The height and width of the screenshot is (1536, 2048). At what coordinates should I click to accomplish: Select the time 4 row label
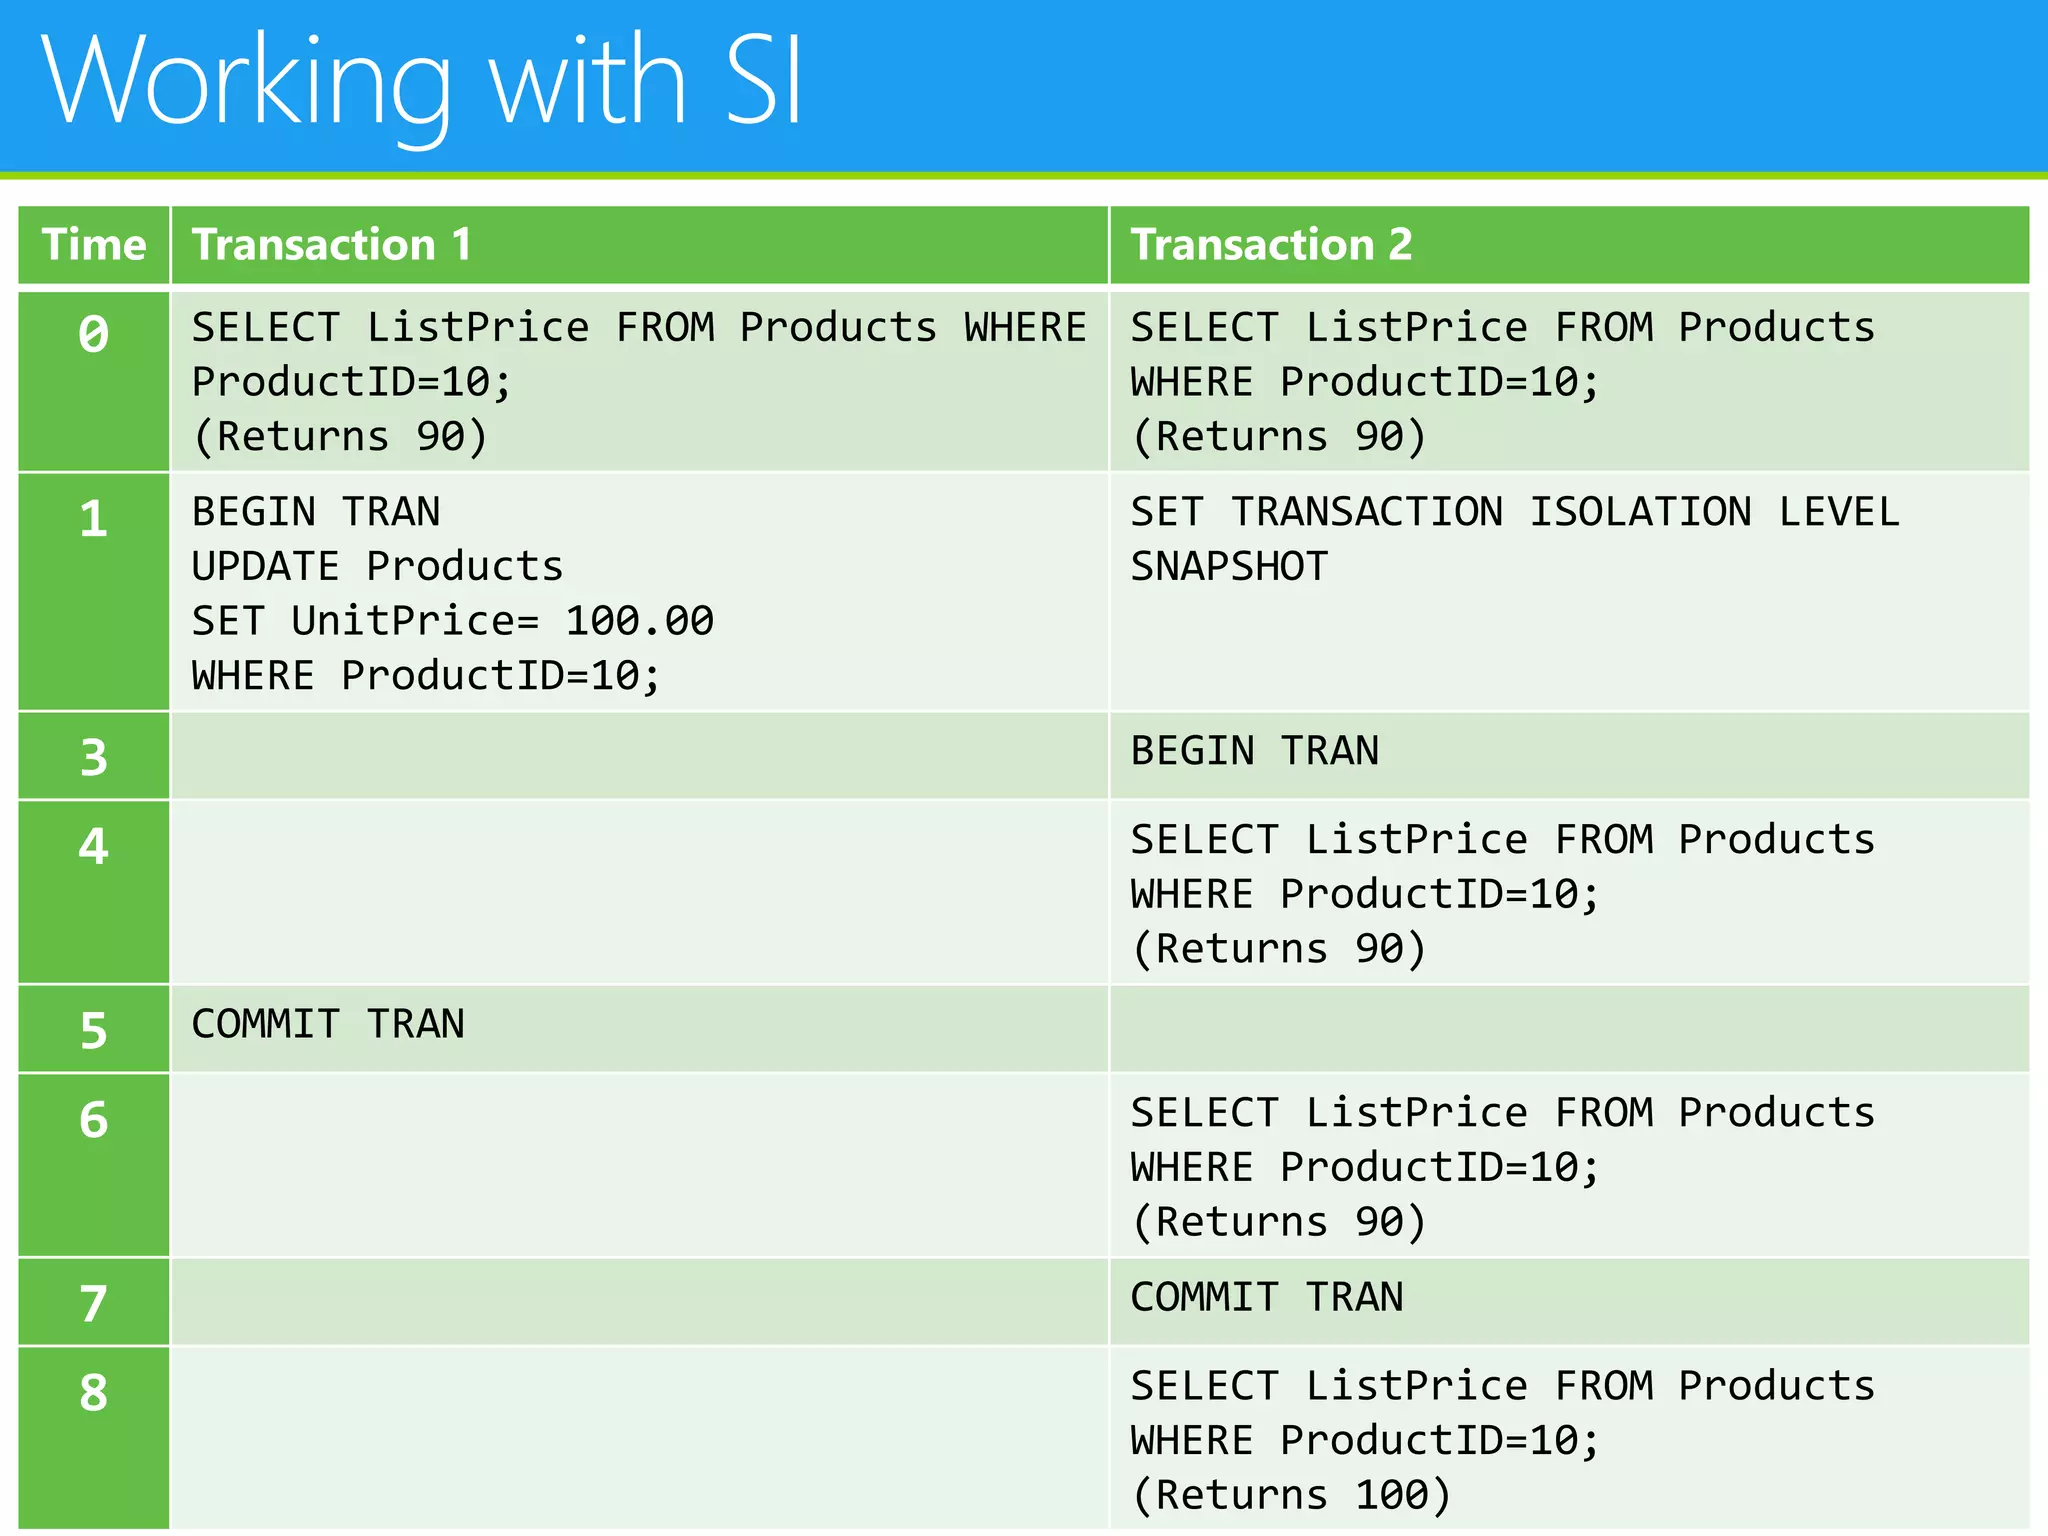coord(94,847)
